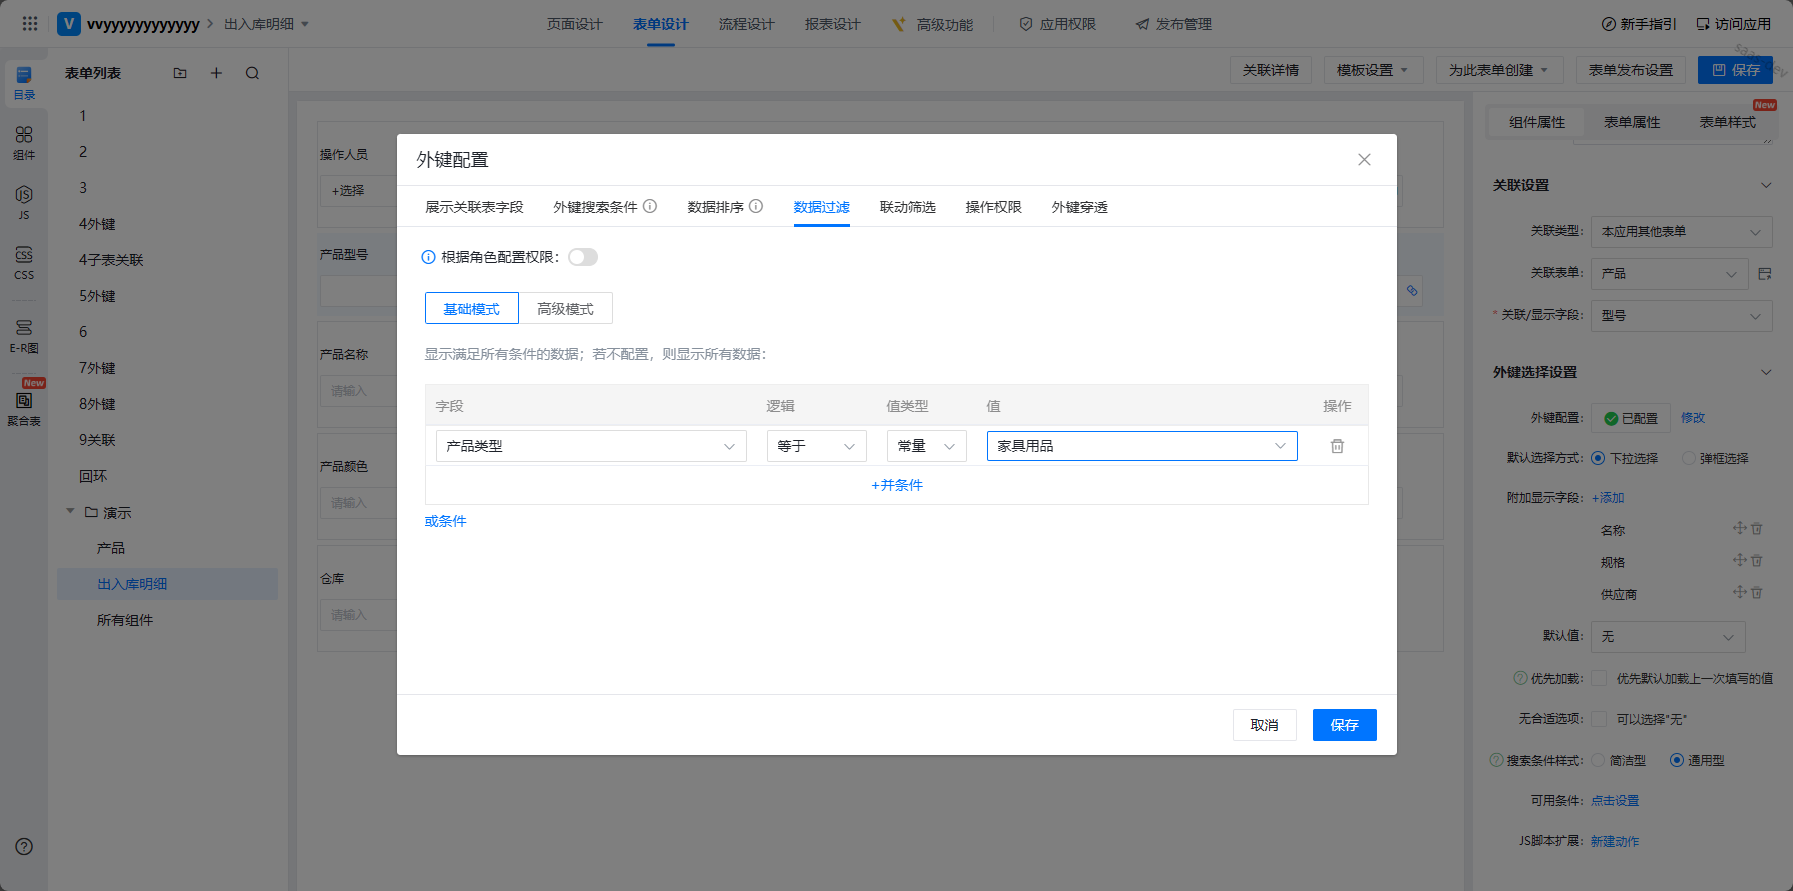
Task: Switch to 展示关联表字段 tab
Action: click(x=474, y=207)
